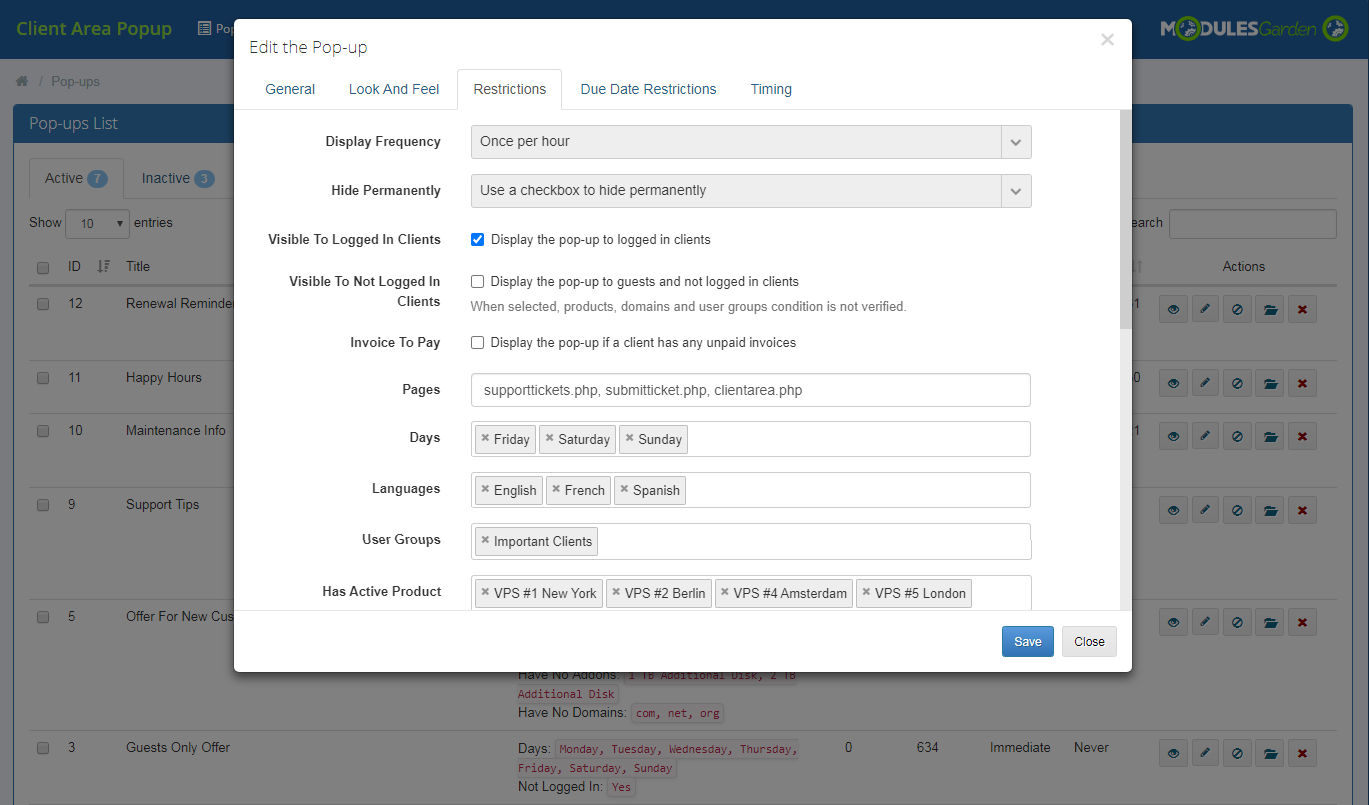Screen dimensions: 1369x805
Task: Click the home breadcrumb icon
Action: click(21, 80)
